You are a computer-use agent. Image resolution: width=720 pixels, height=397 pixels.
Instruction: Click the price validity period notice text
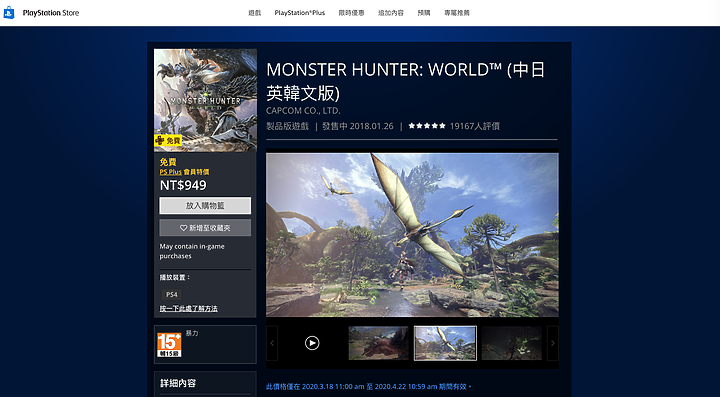tap(368, 387)
